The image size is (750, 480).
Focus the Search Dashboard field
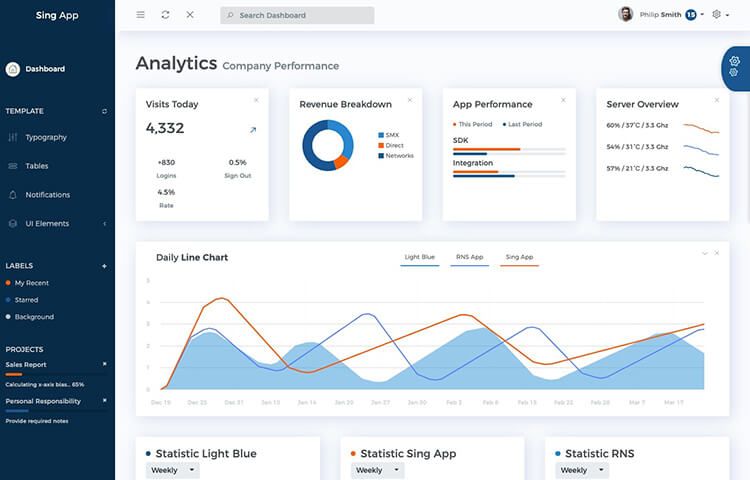coord(297,15)
